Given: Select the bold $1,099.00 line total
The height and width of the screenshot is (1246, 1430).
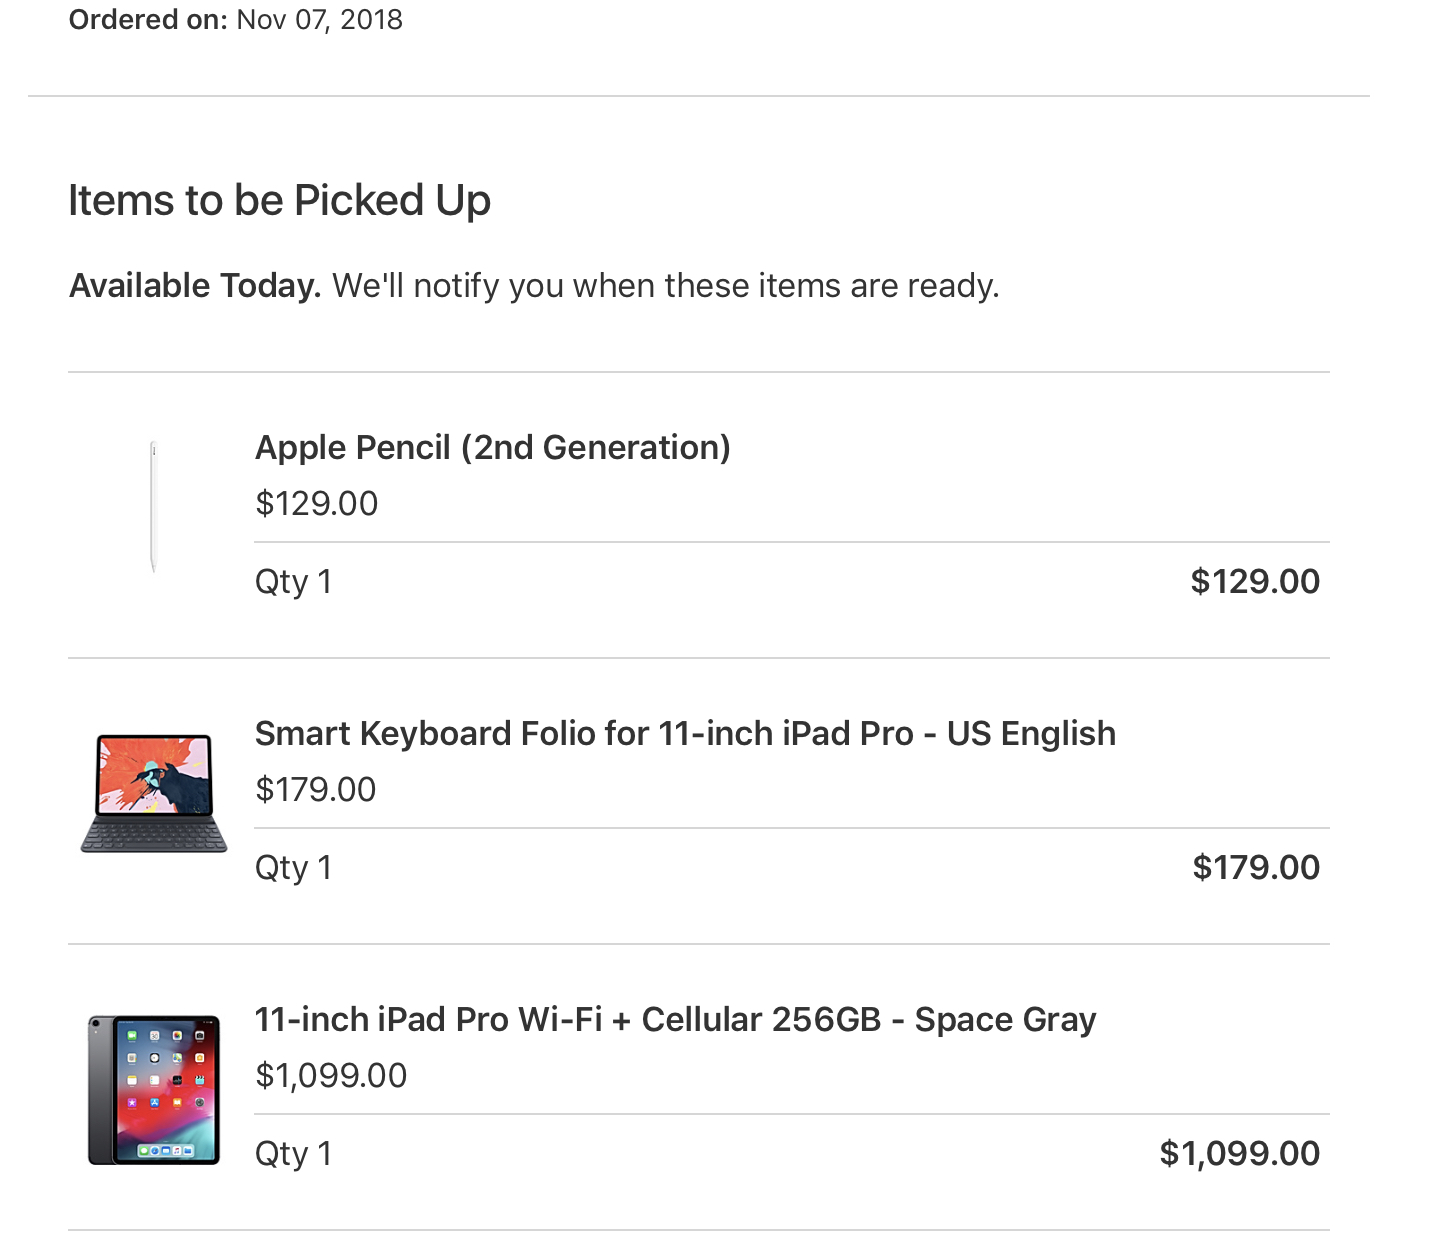Looking at the screenshot, I should (1240, 1153).
